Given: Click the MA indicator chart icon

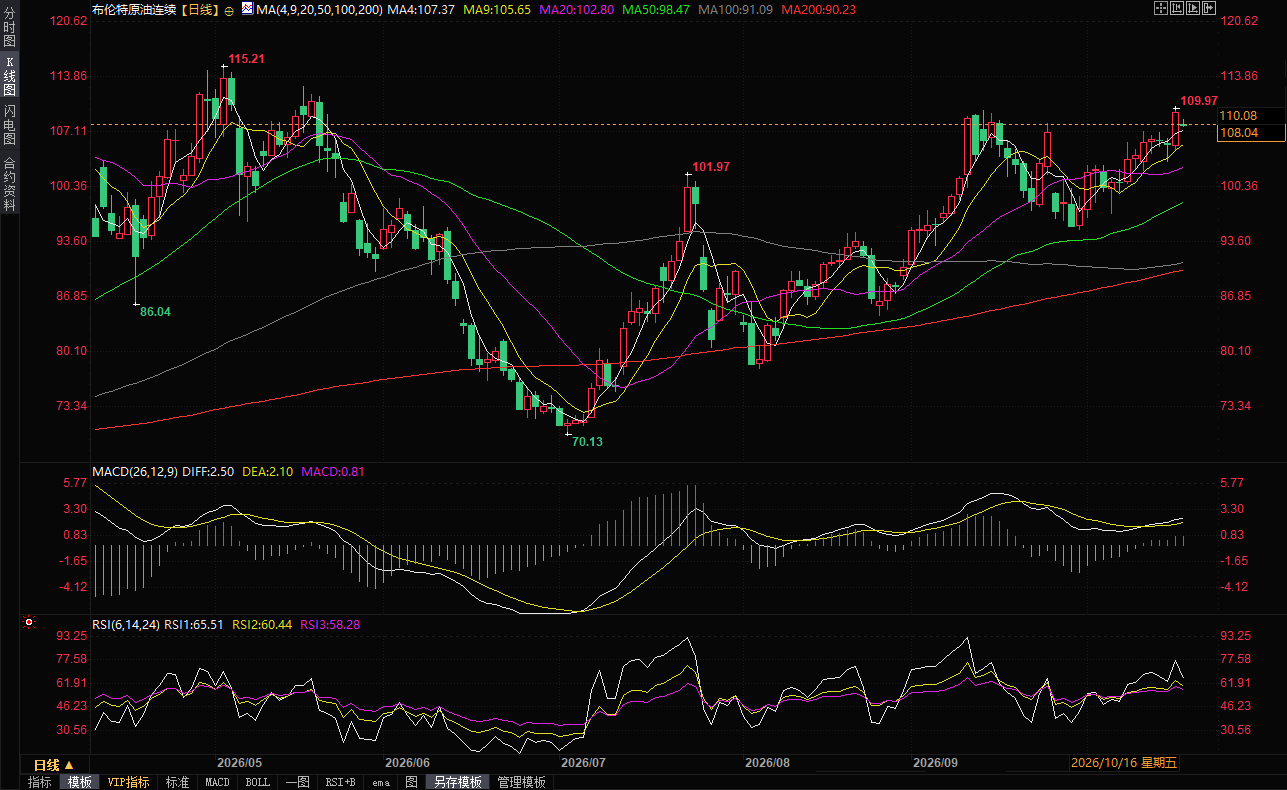Looking at the screenshot, I should [x=247, y=9].
